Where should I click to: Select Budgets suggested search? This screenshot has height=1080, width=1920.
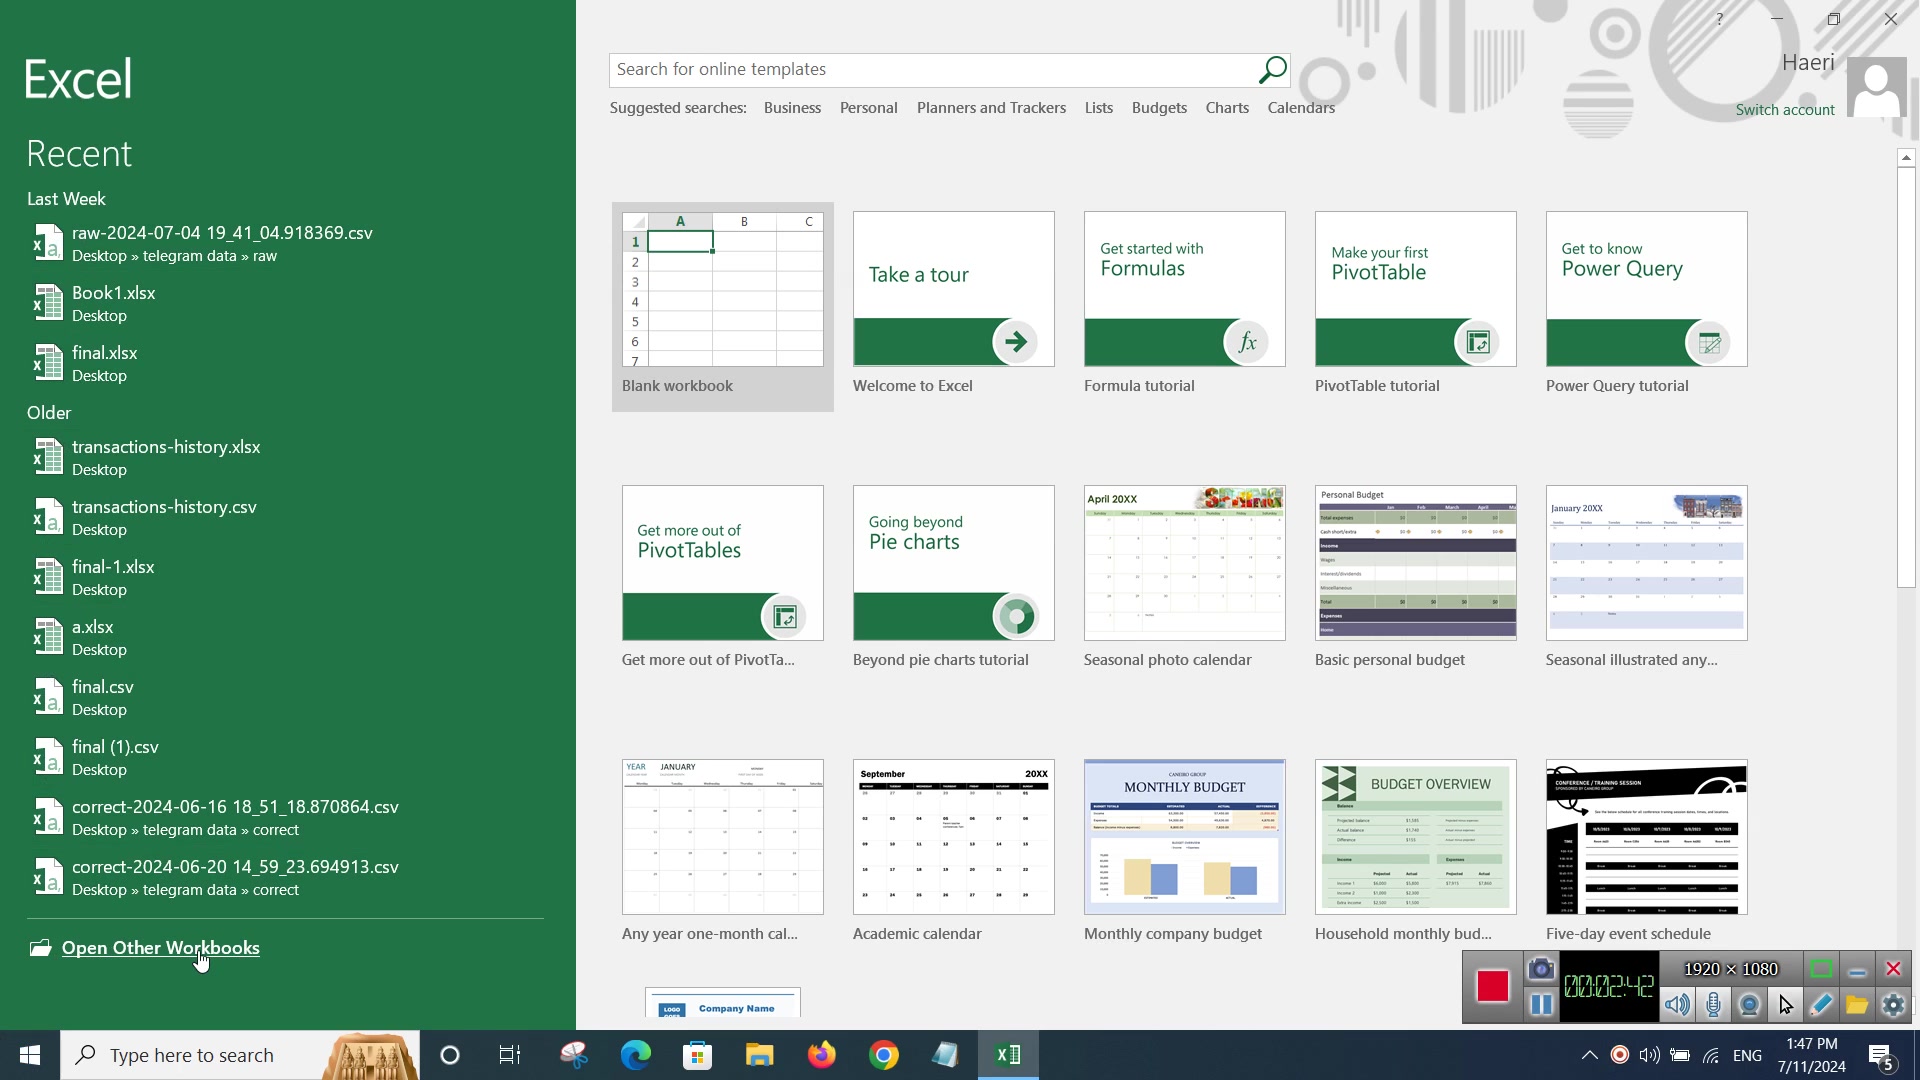(x=1159, y=108)
